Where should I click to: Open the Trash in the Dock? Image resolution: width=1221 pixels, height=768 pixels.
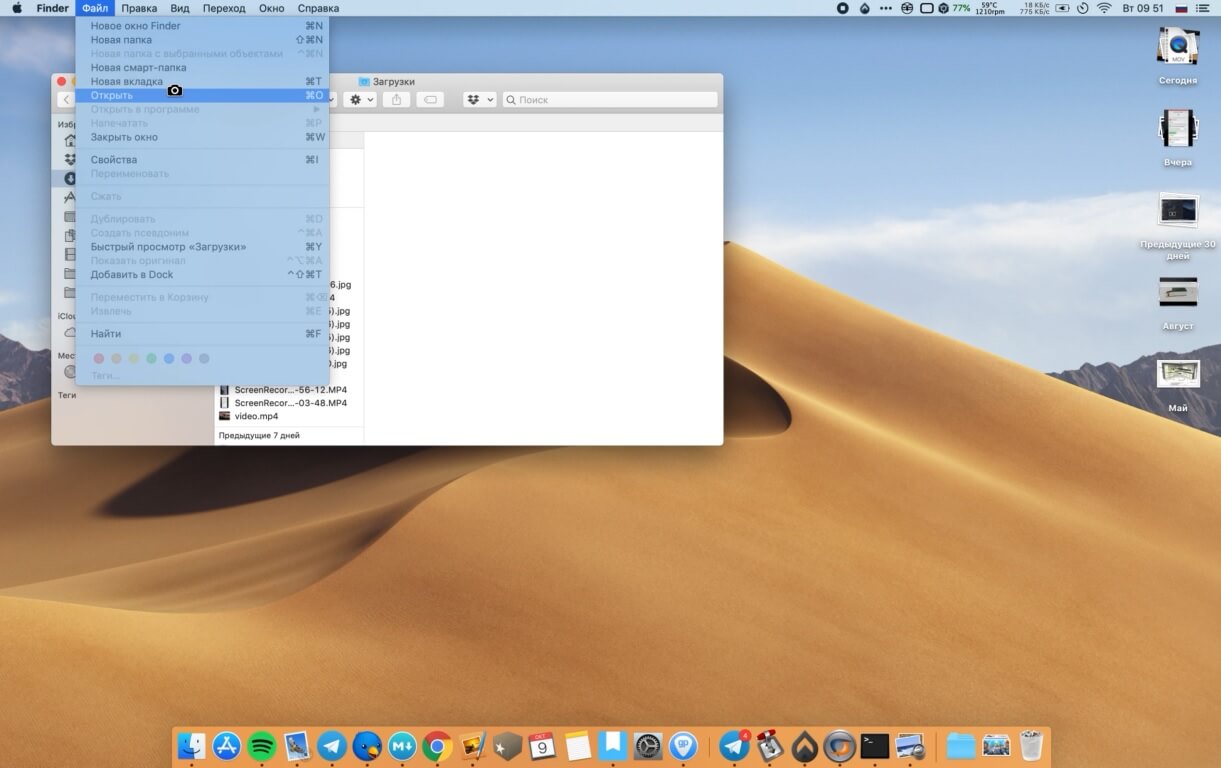tap(1031, 746)
